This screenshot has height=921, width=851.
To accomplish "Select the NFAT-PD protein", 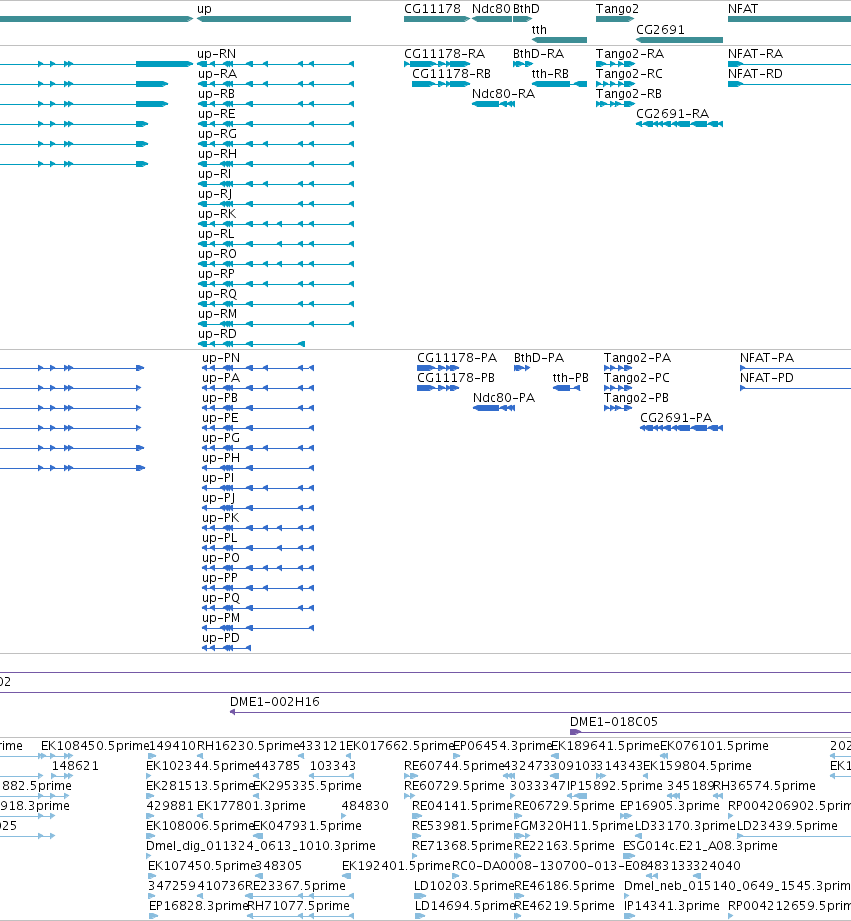I will 795,388.
